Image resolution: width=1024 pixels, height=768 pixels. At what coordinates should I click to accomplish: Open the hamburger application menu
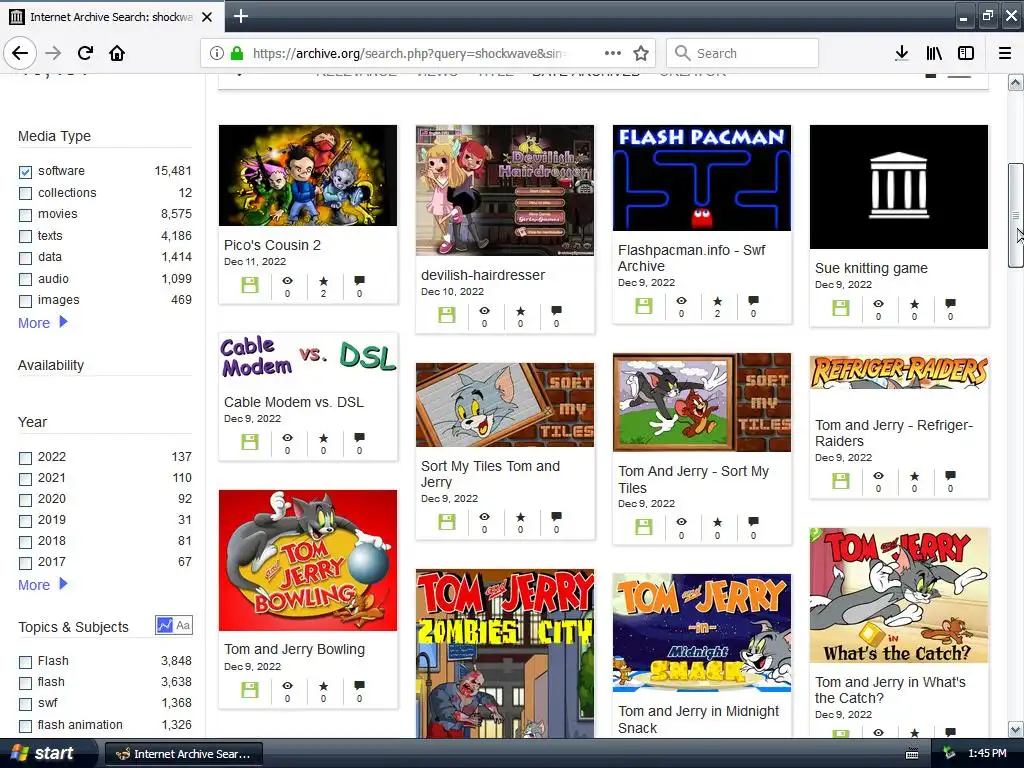pos(1005,53)
